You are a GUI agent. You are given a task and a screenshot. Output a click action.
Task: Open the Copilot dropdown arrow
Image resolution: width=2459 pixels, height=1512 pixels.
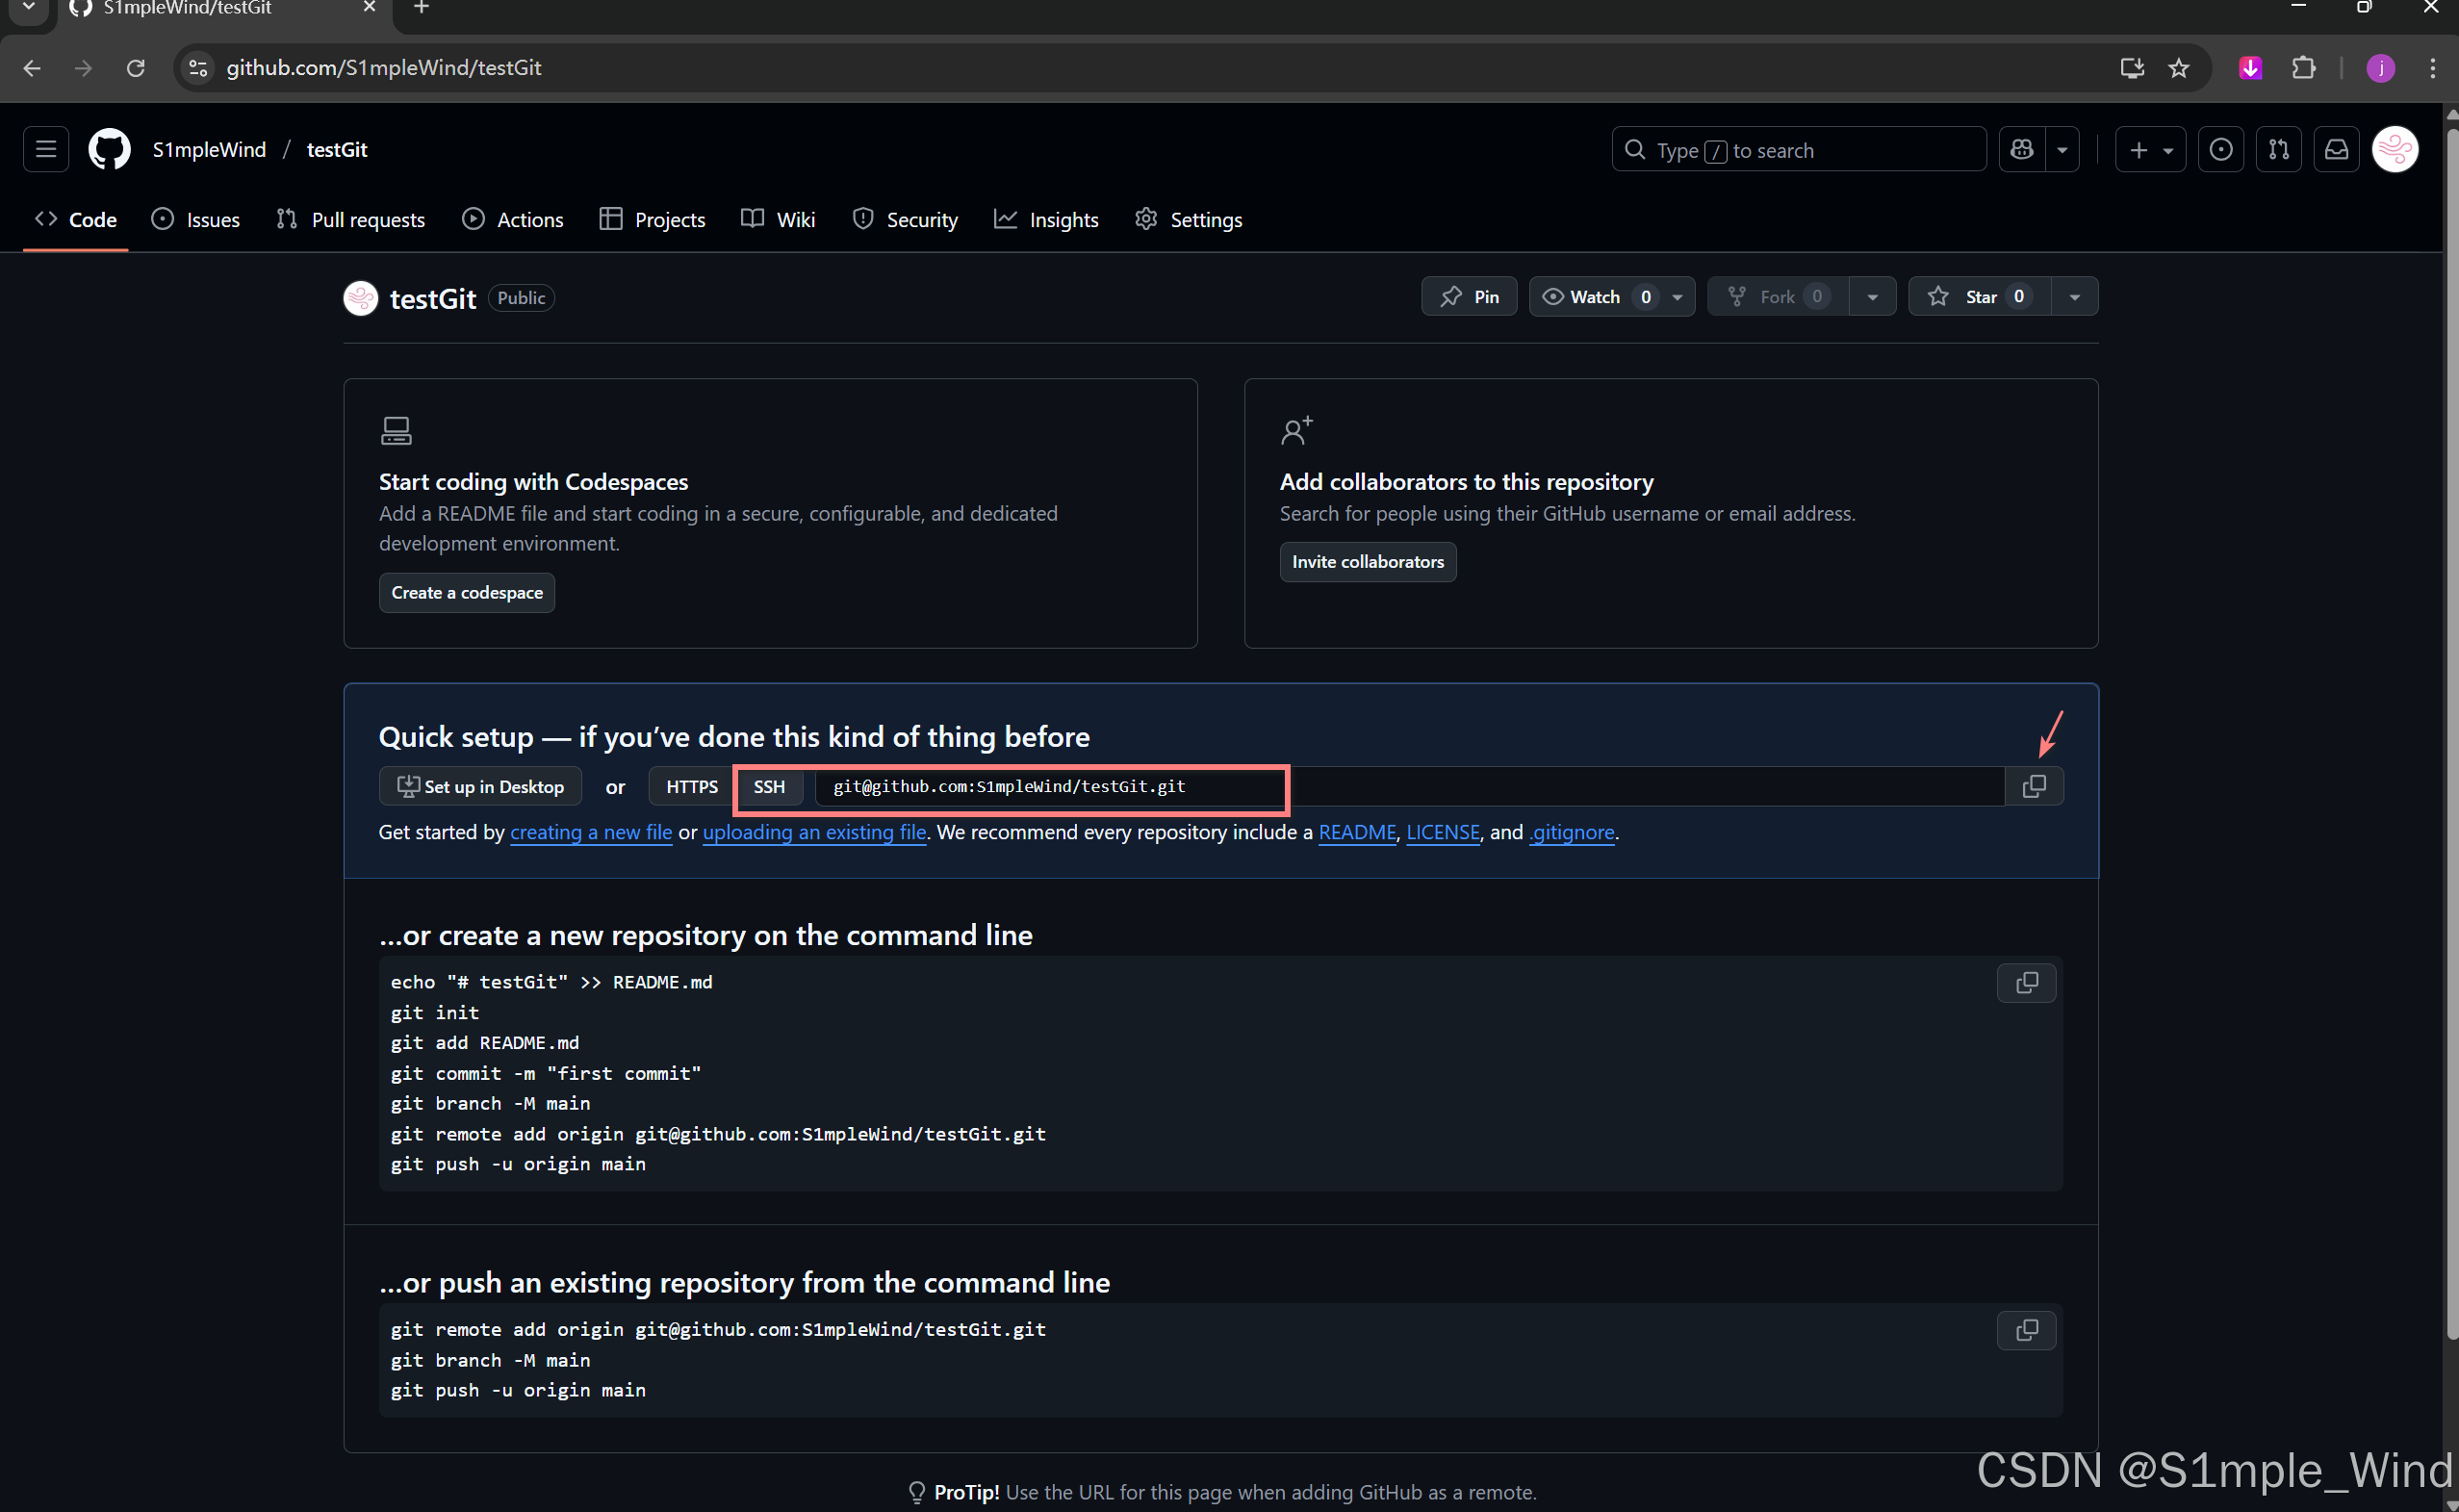2062,150
